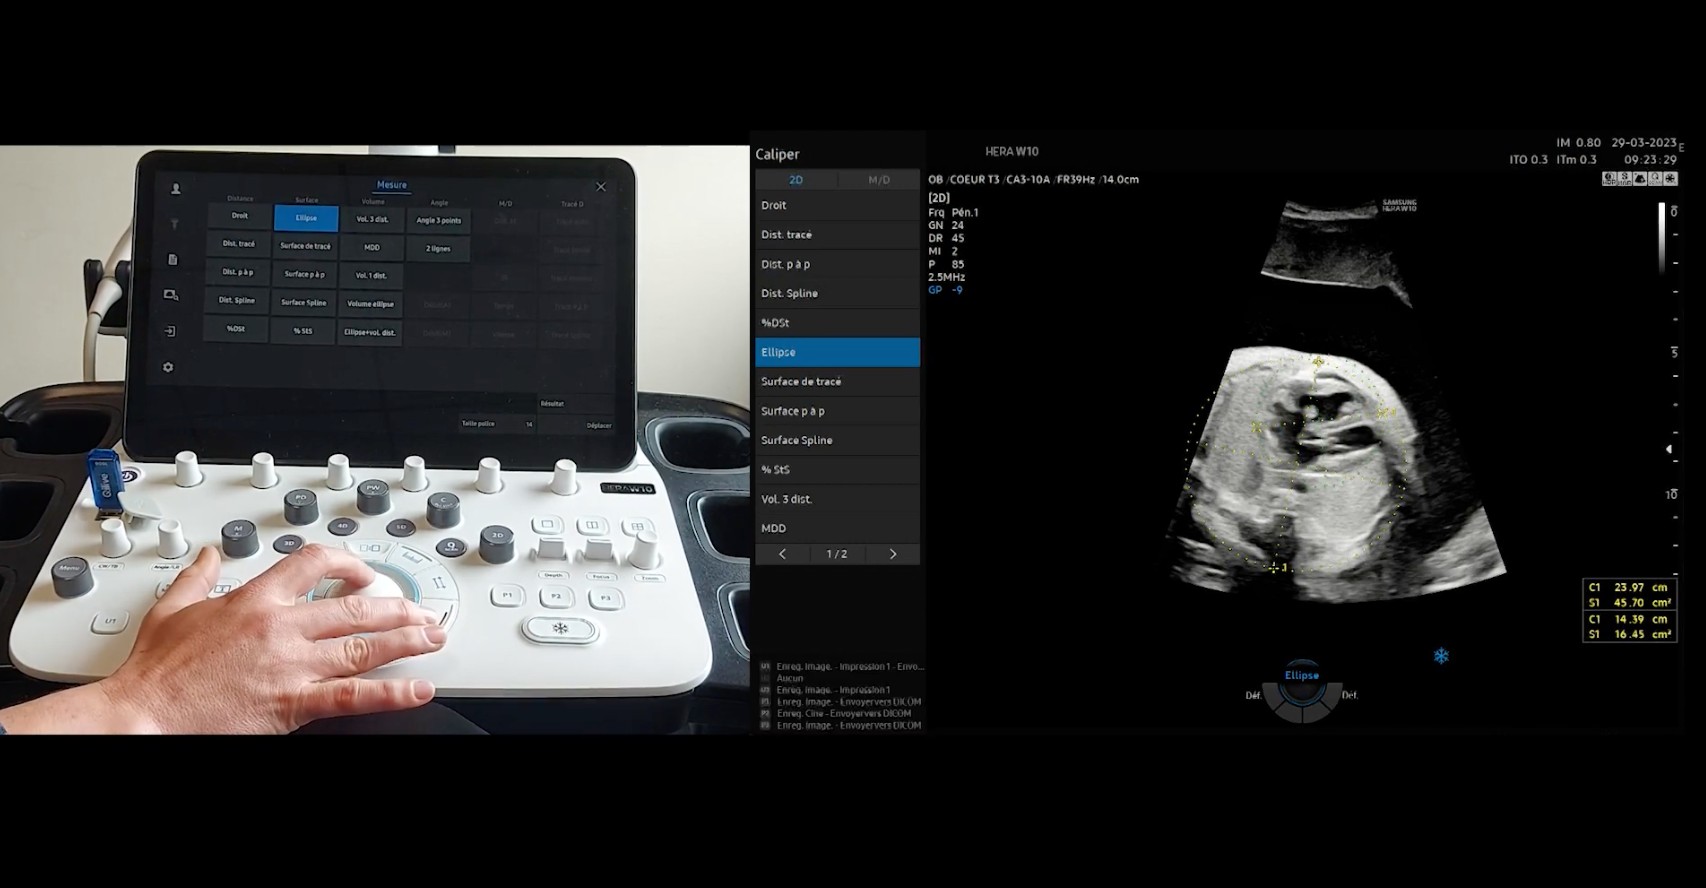Image resolution: width=1706 pixels, height=888 pixels.
Task: Open the settings gear on the touchscreen sidebar
Action: 168,367
